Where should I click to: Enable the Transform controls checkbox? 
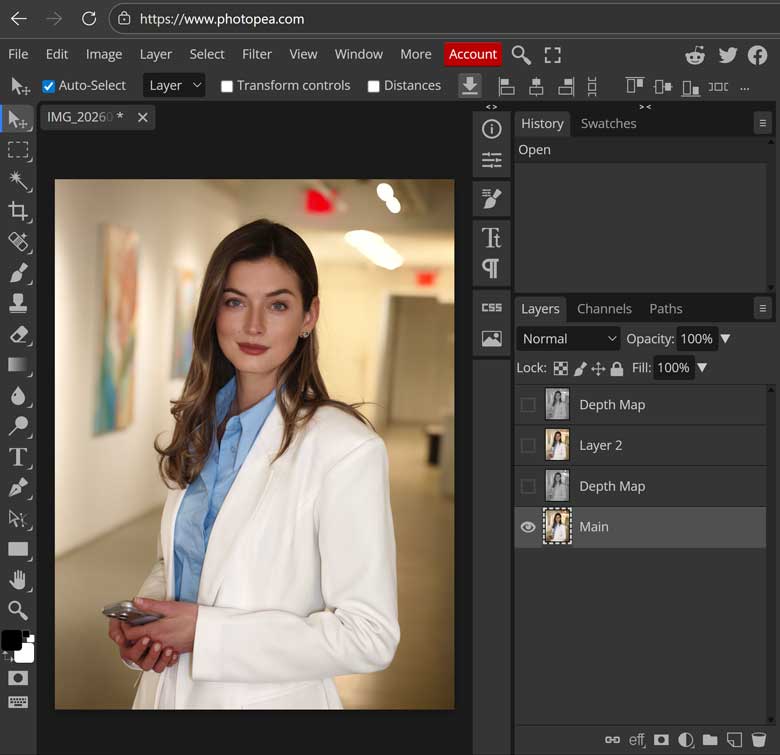tap(227, 87)
